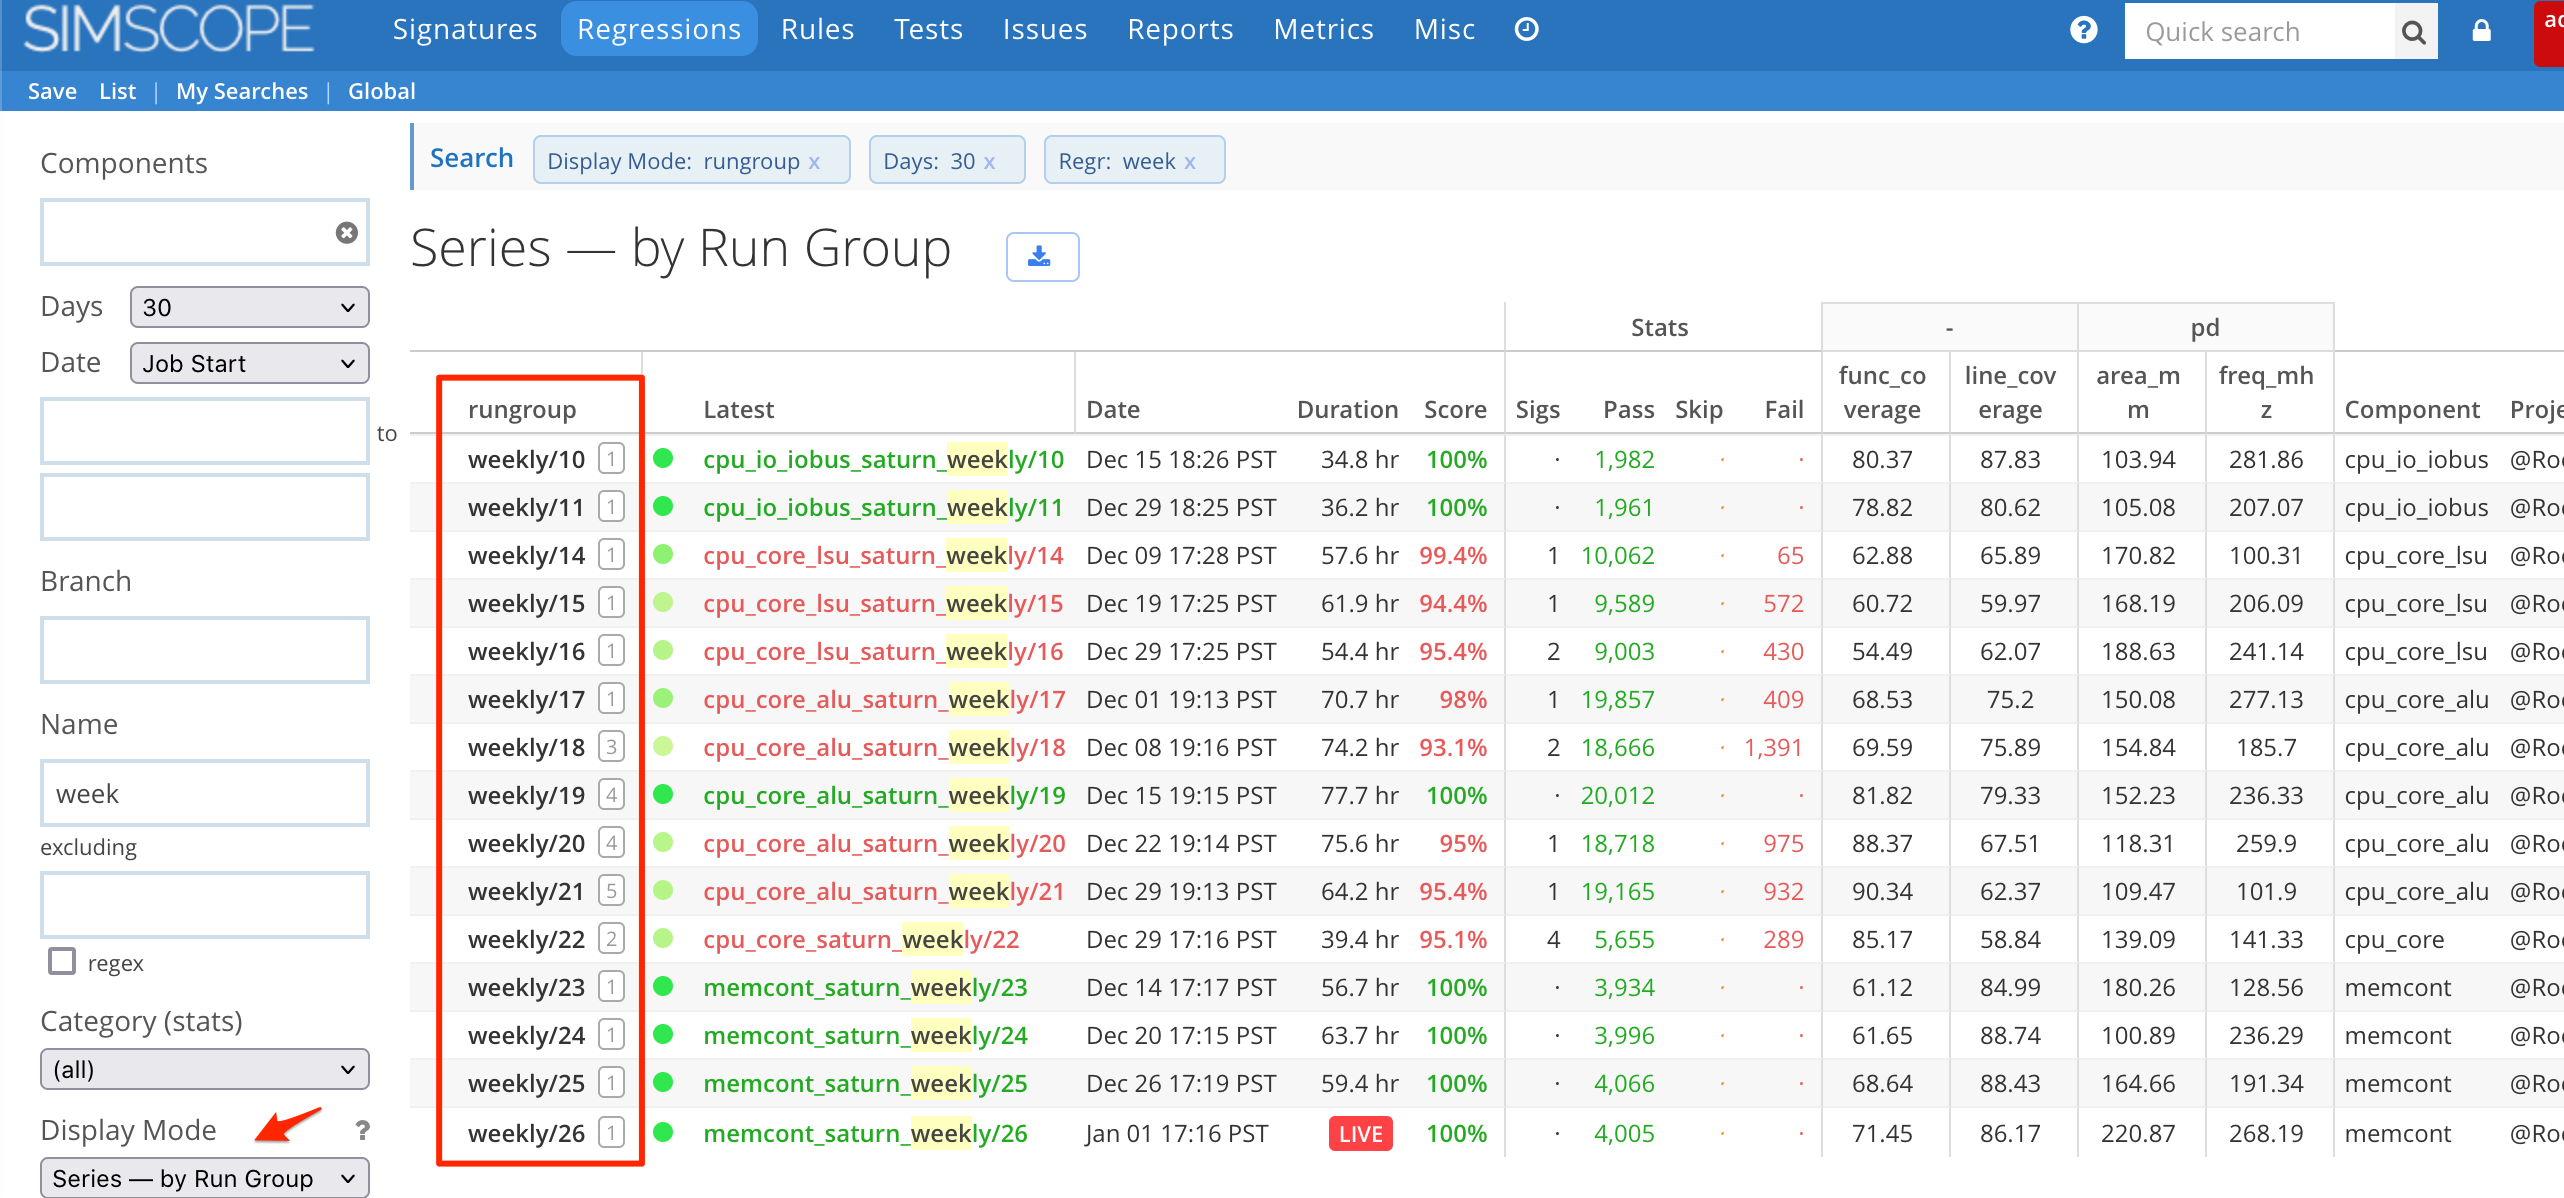Open the Global searches link
2564x1198 pixels.
tap(381, 91)
